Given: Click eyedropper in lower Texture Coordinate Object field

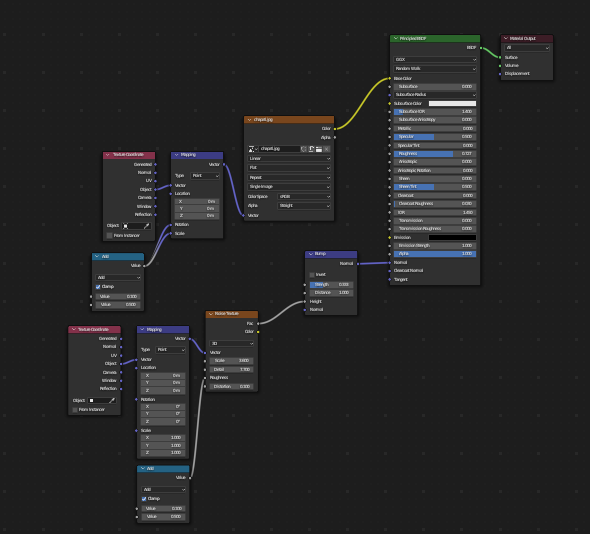Looking at the screenshot, I should (x=112, y=401).
